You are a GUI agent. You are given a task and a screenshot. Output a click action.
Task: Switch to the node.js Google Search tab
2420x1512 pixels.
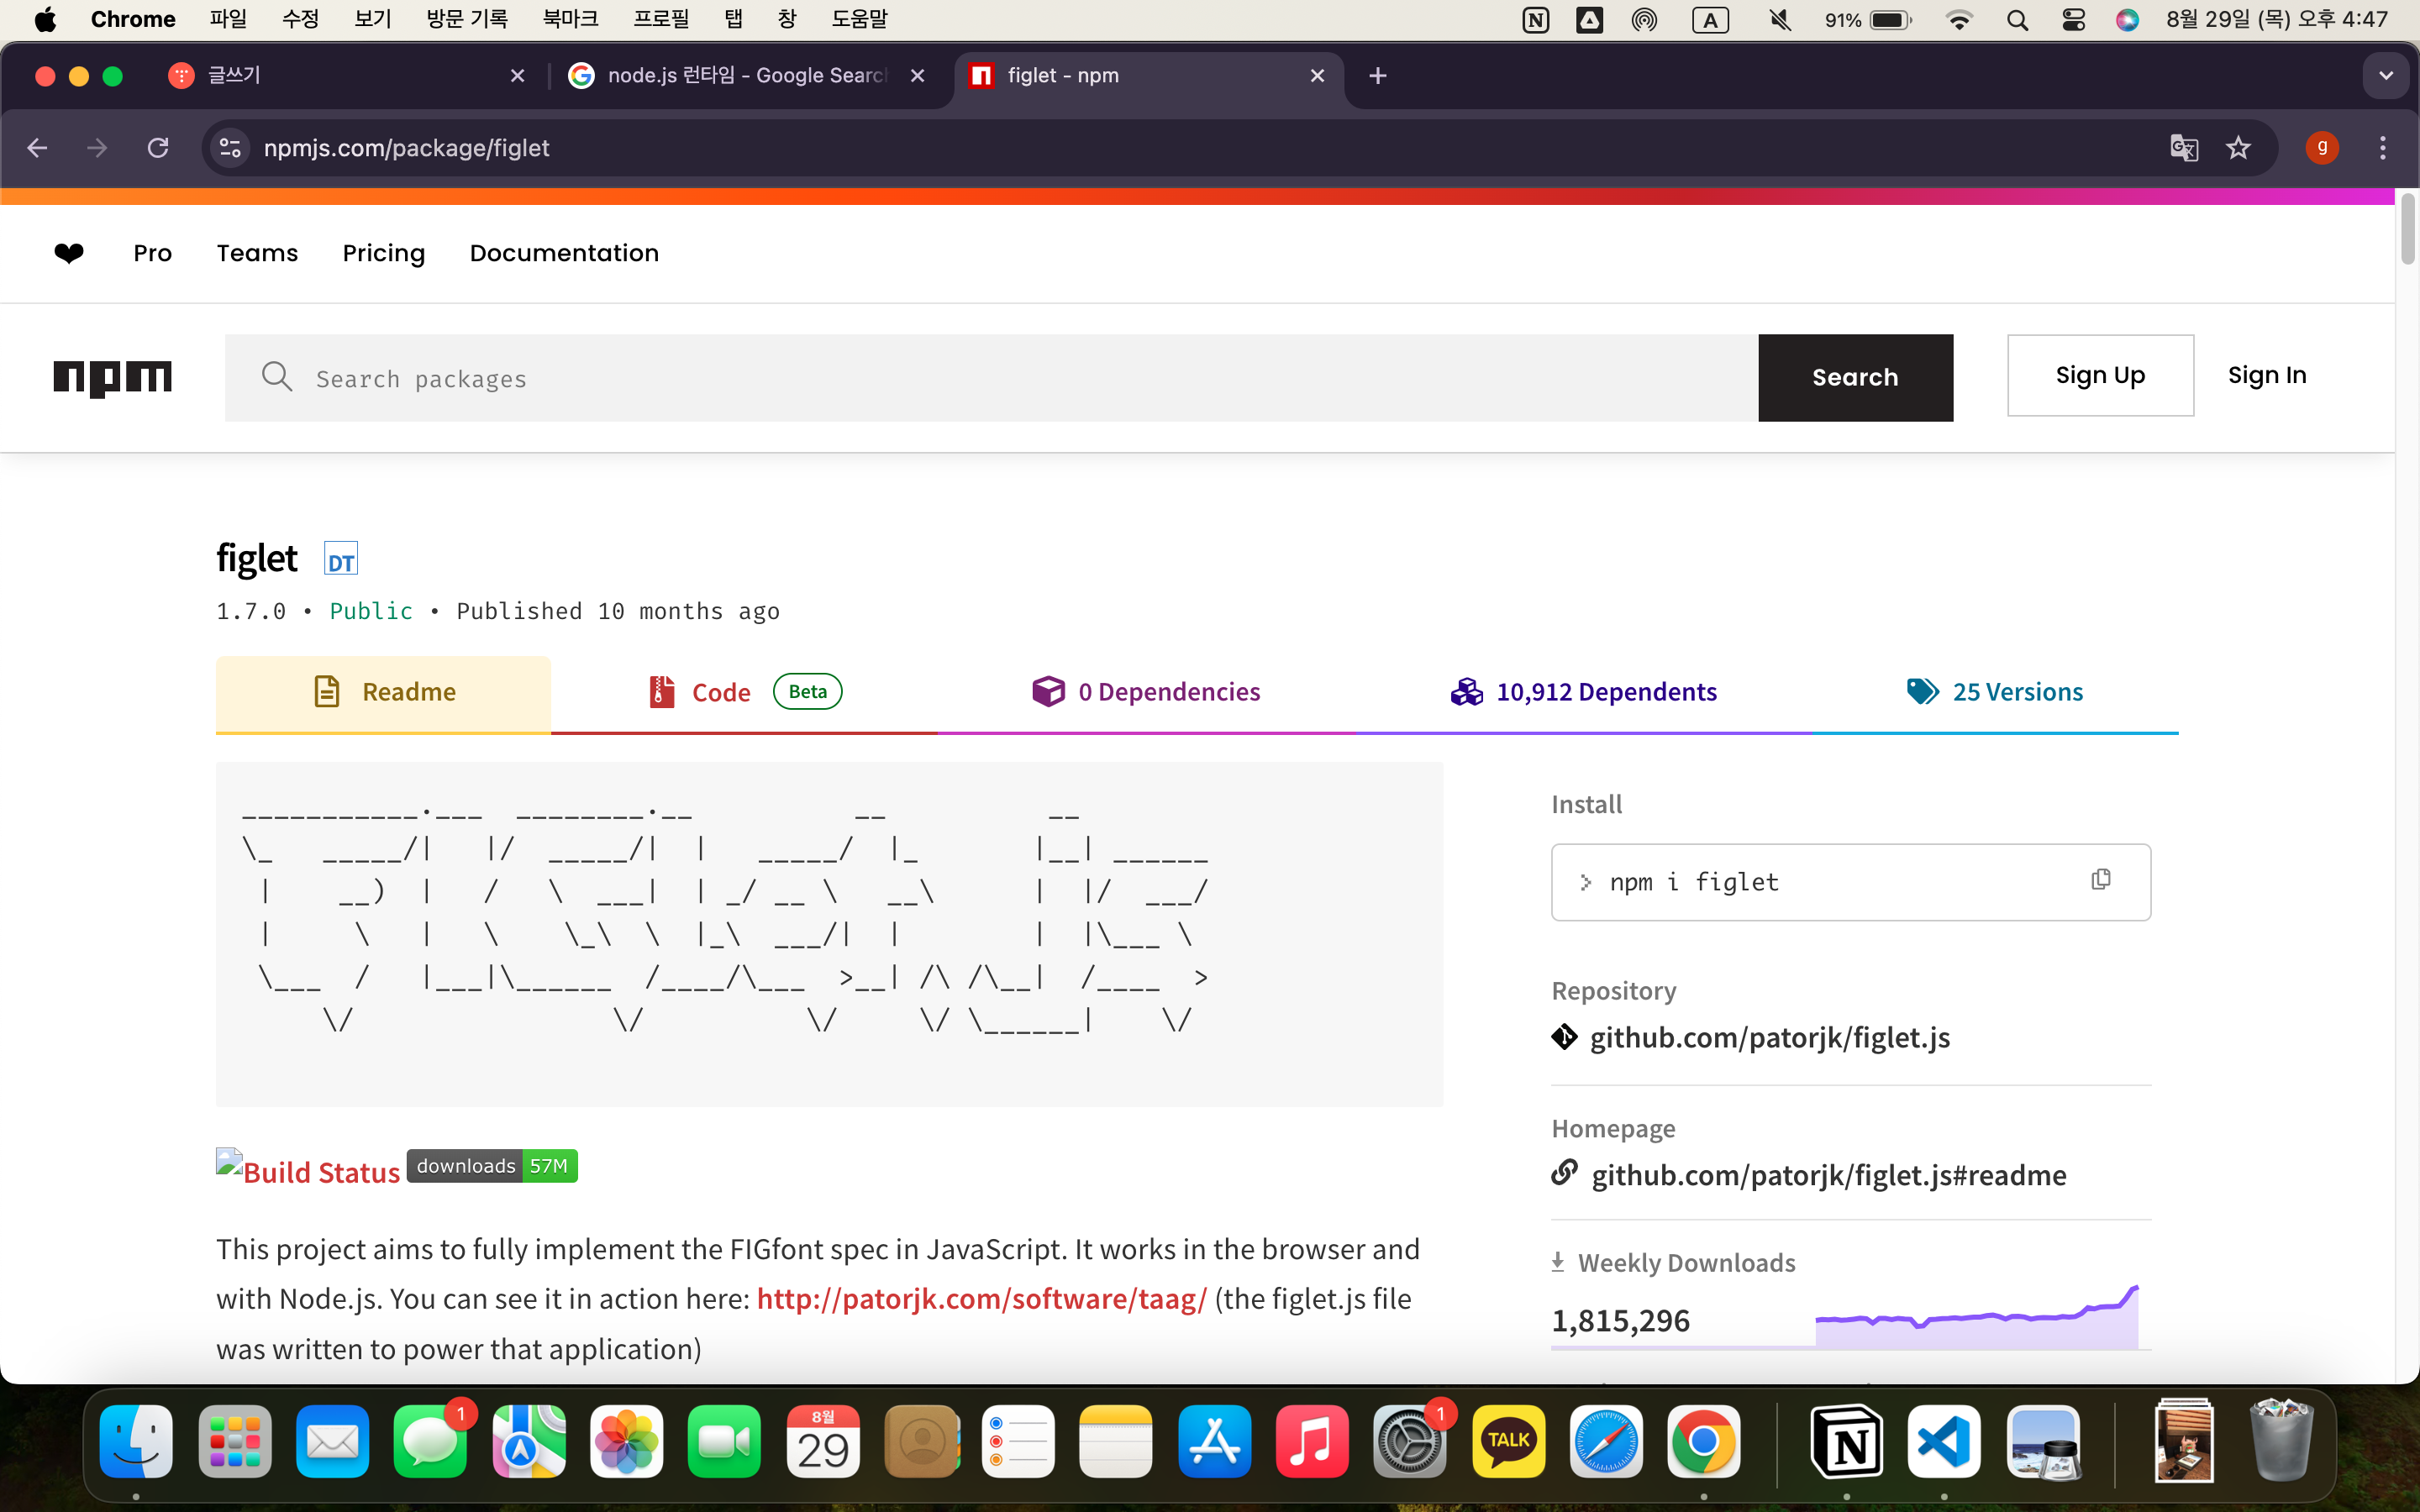tap(745, 76)
